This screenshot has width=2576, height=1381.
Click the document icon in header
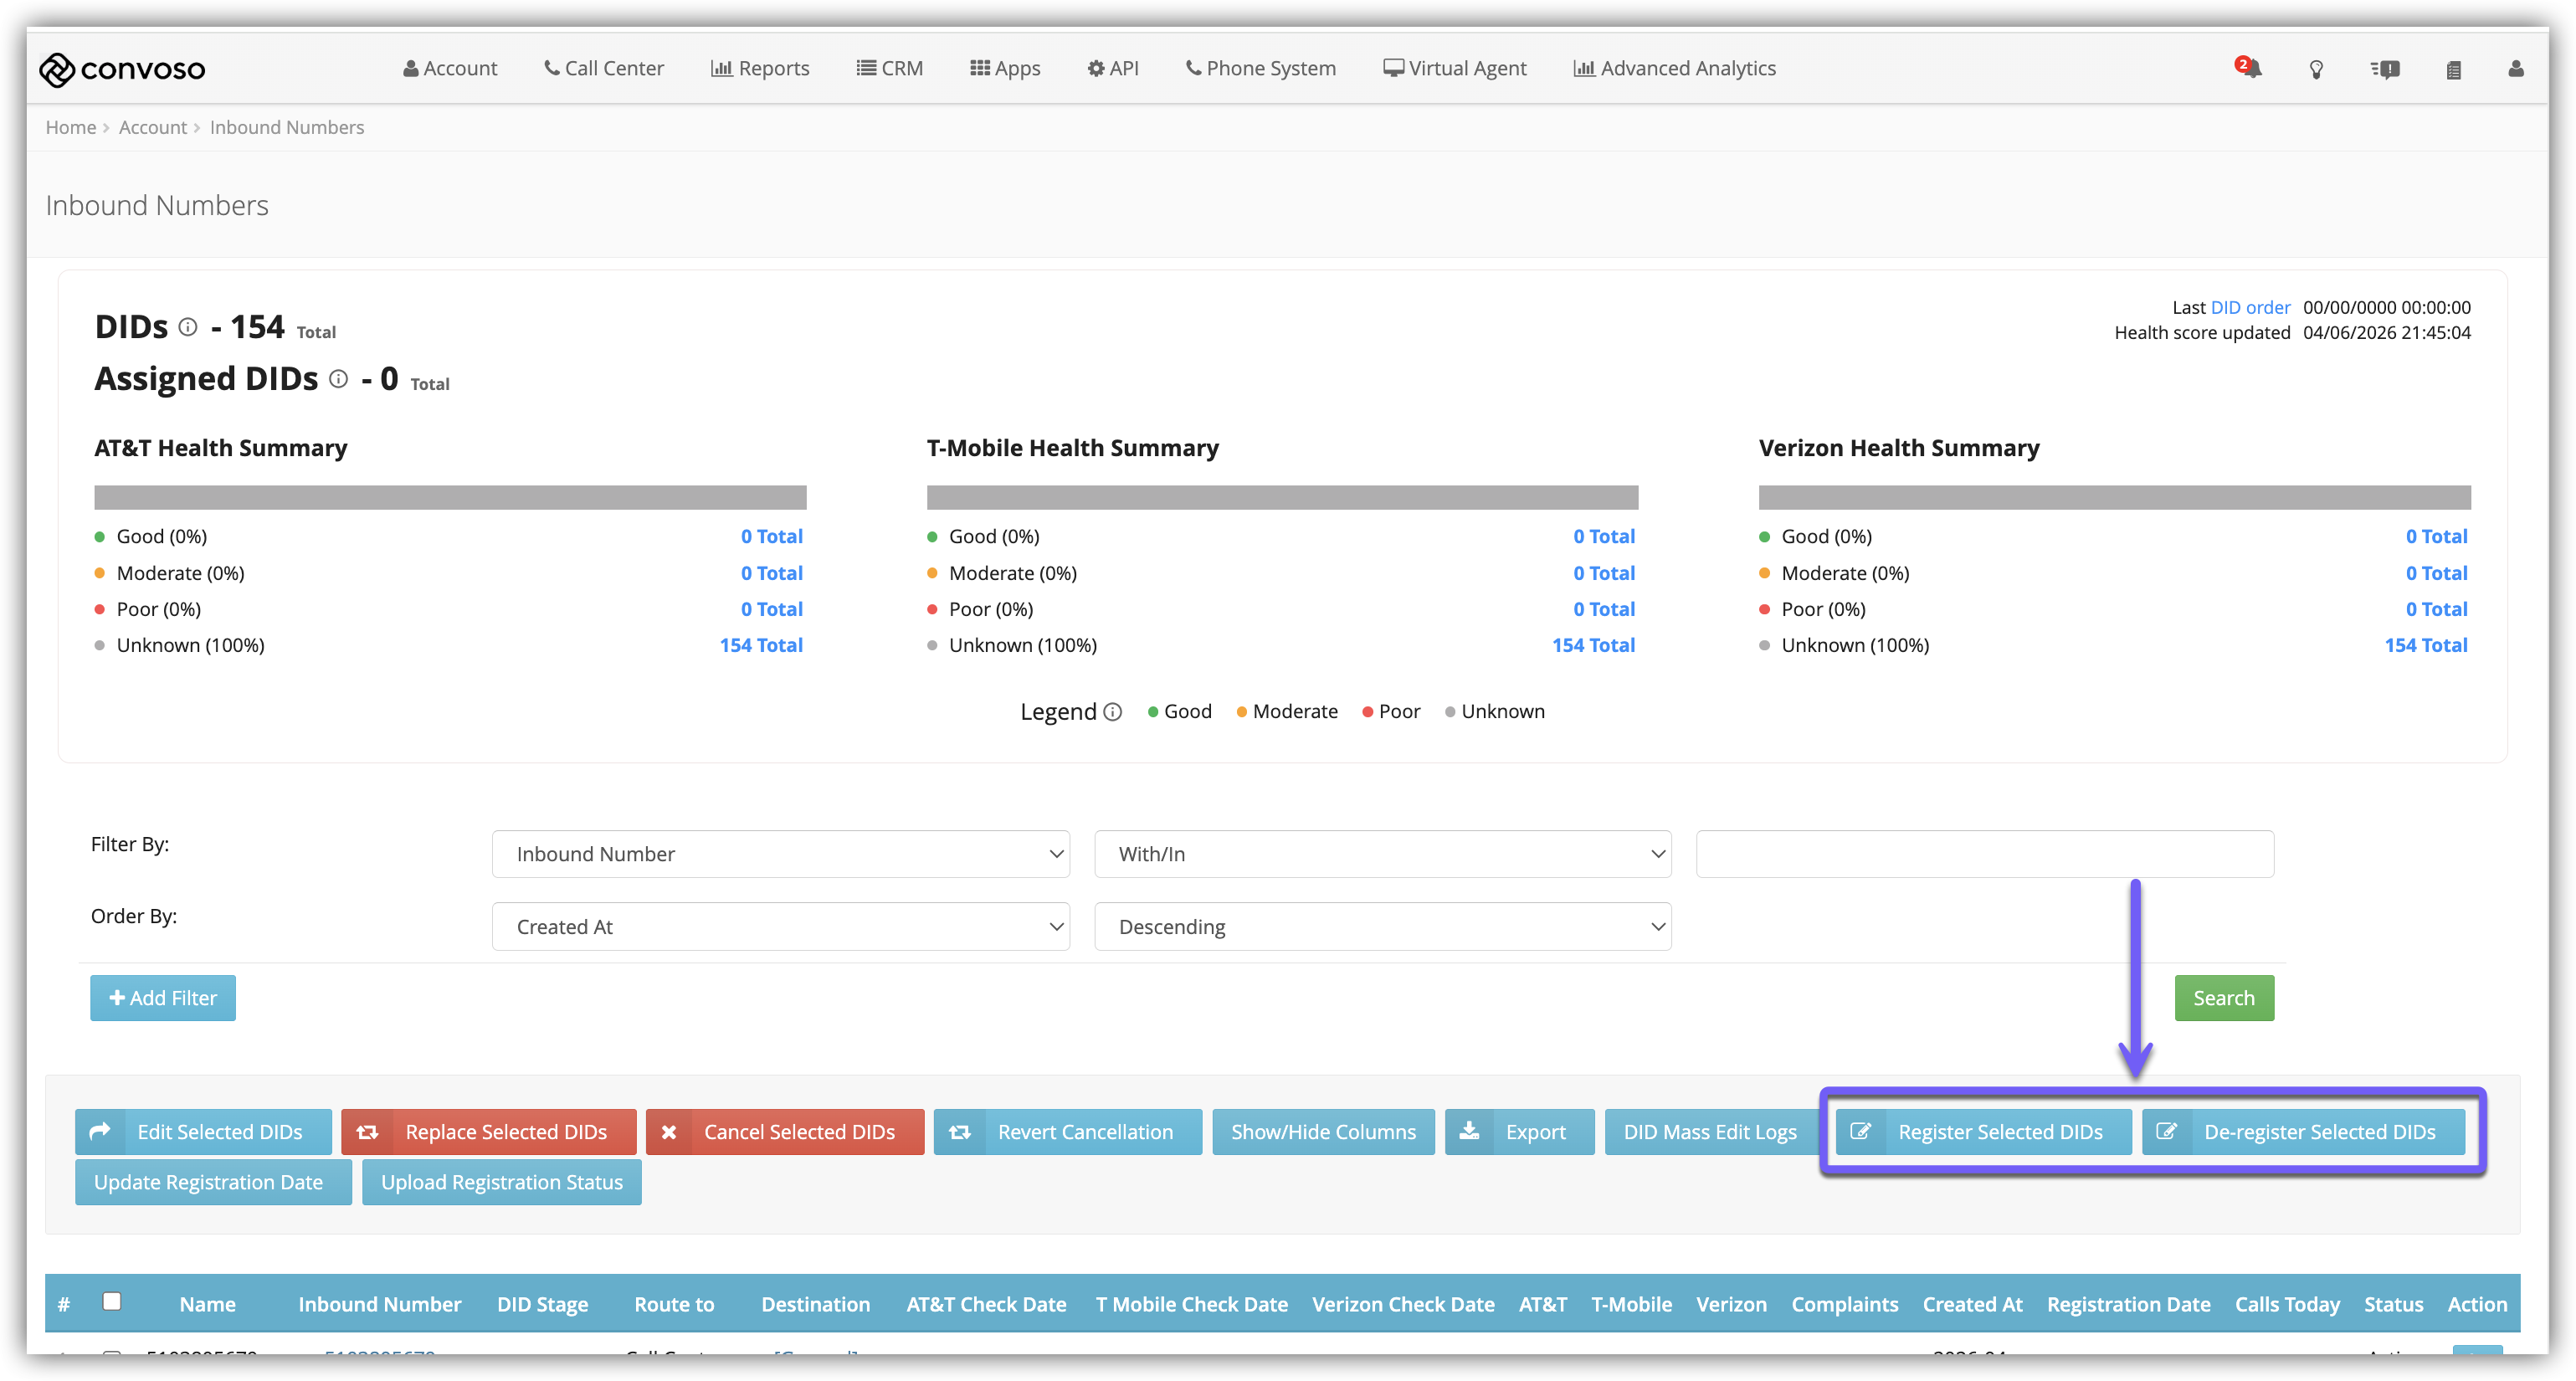click(x=2453, y=70)
